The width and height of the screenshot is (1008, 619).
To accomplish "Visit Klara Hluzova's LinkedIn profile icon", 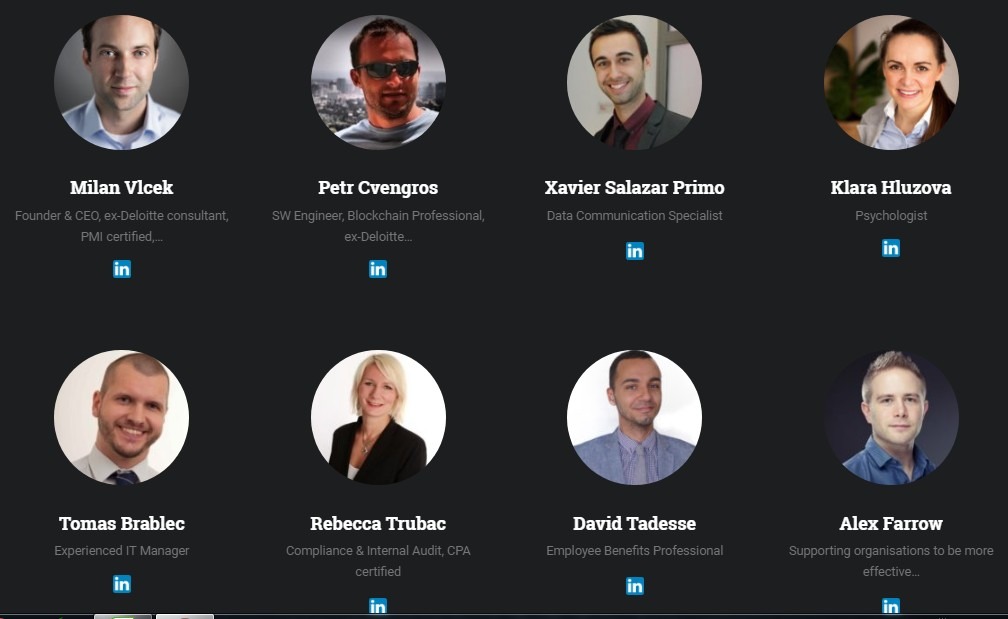I will 891,247.
